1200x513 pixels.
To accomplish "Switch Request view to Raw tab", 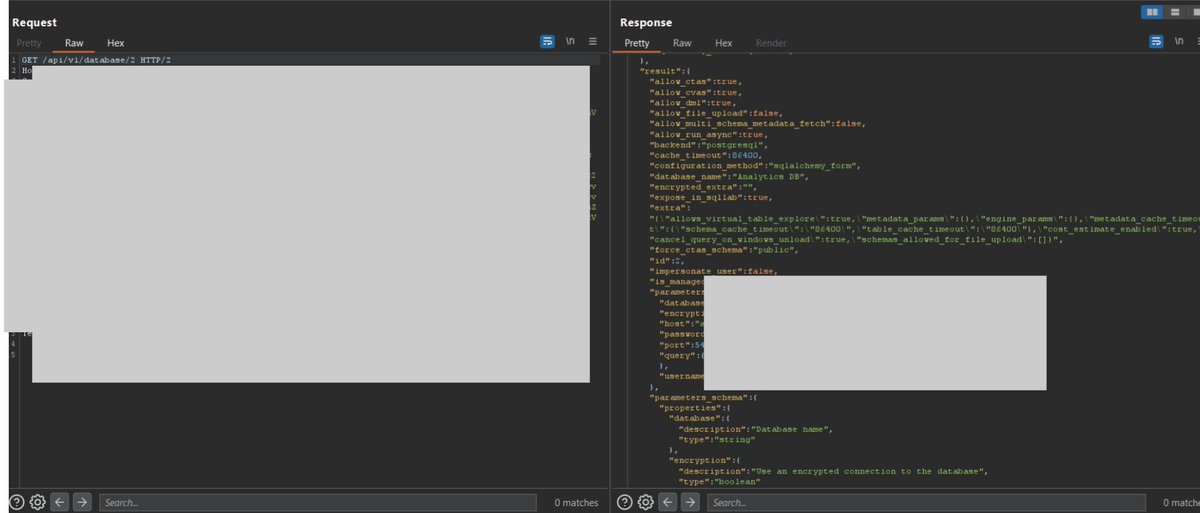I will click(x=74, y=43).
